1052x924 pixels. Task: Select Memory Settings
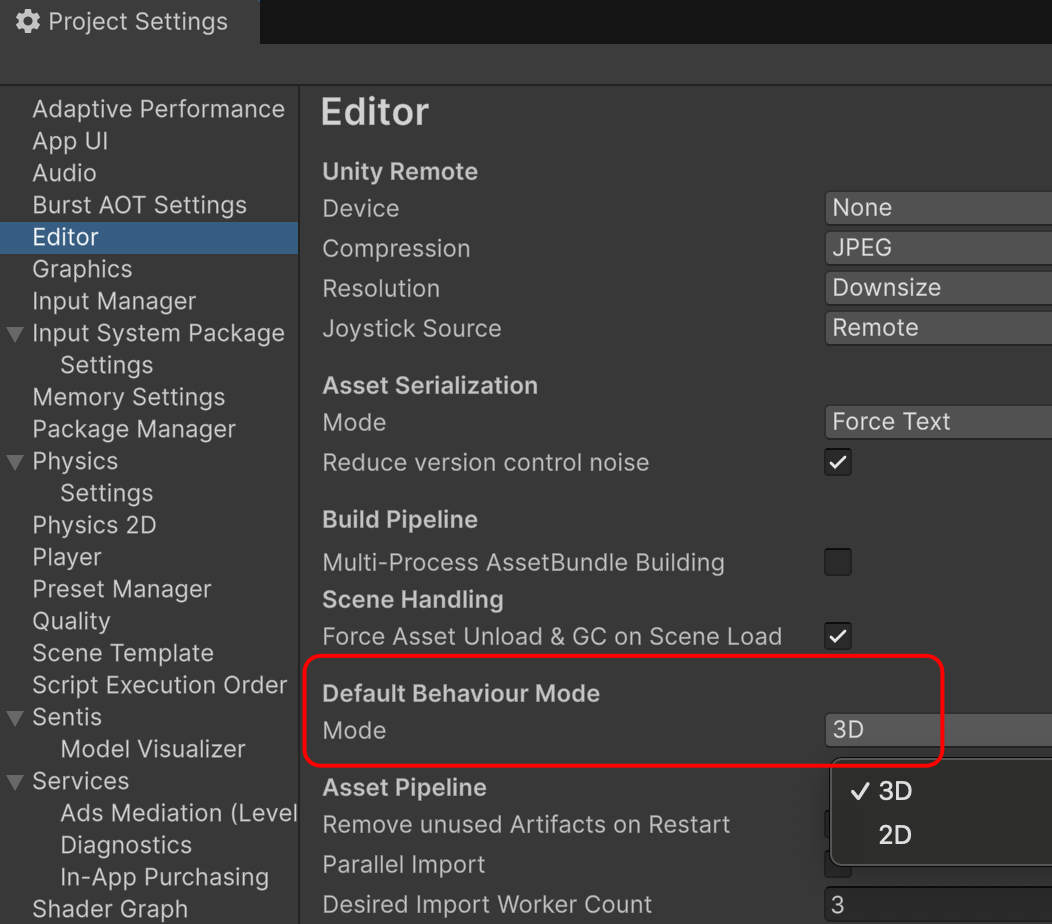click(x=129, y=397)
